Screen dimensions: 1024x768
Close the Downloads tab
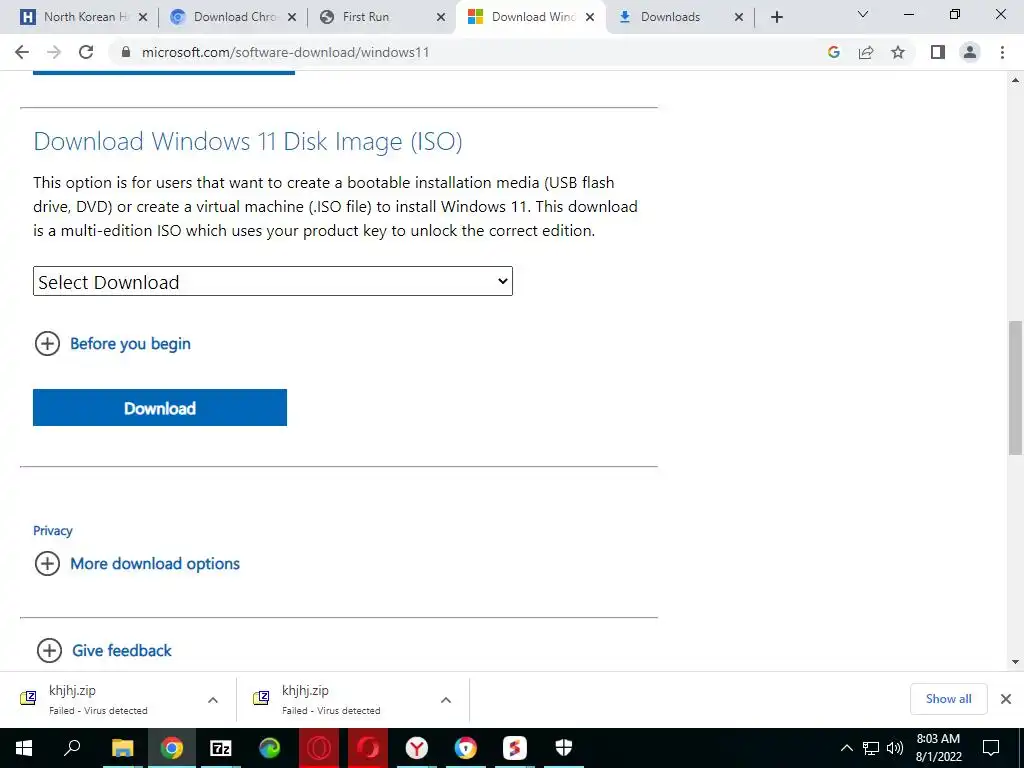739,18
